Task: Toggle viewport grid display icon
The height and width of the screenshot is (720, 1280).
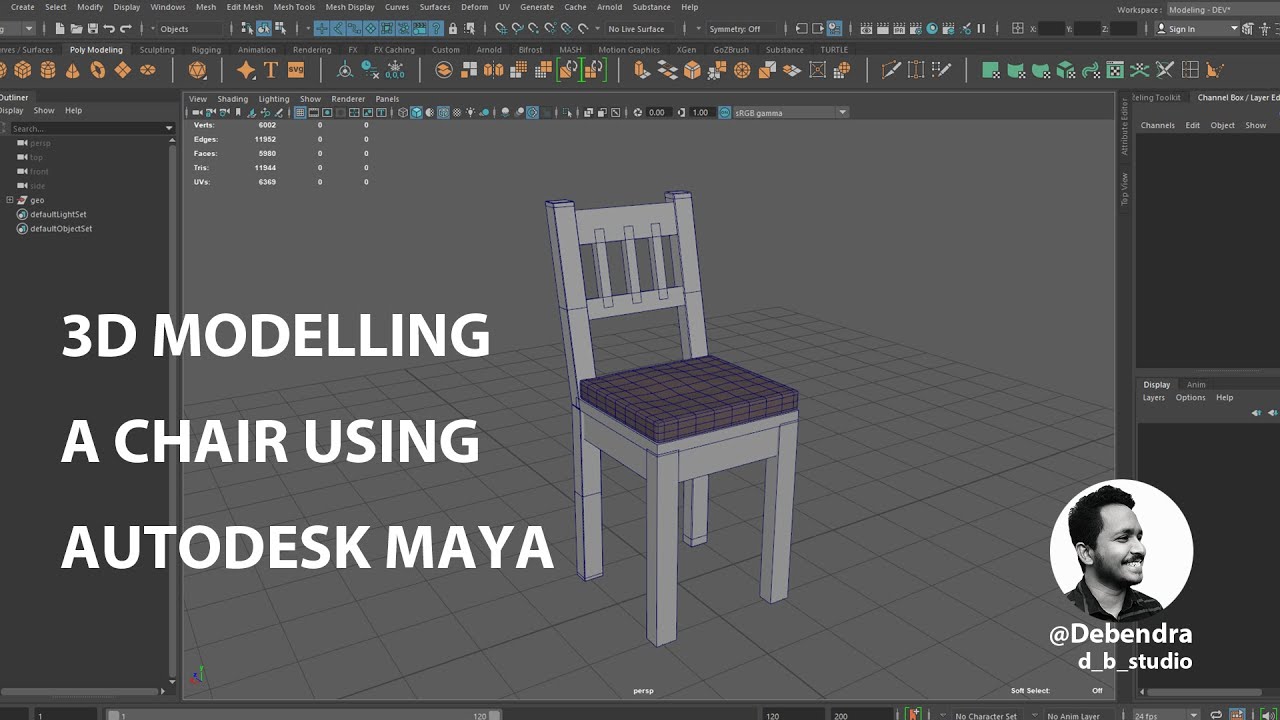Action: (300, 113)
